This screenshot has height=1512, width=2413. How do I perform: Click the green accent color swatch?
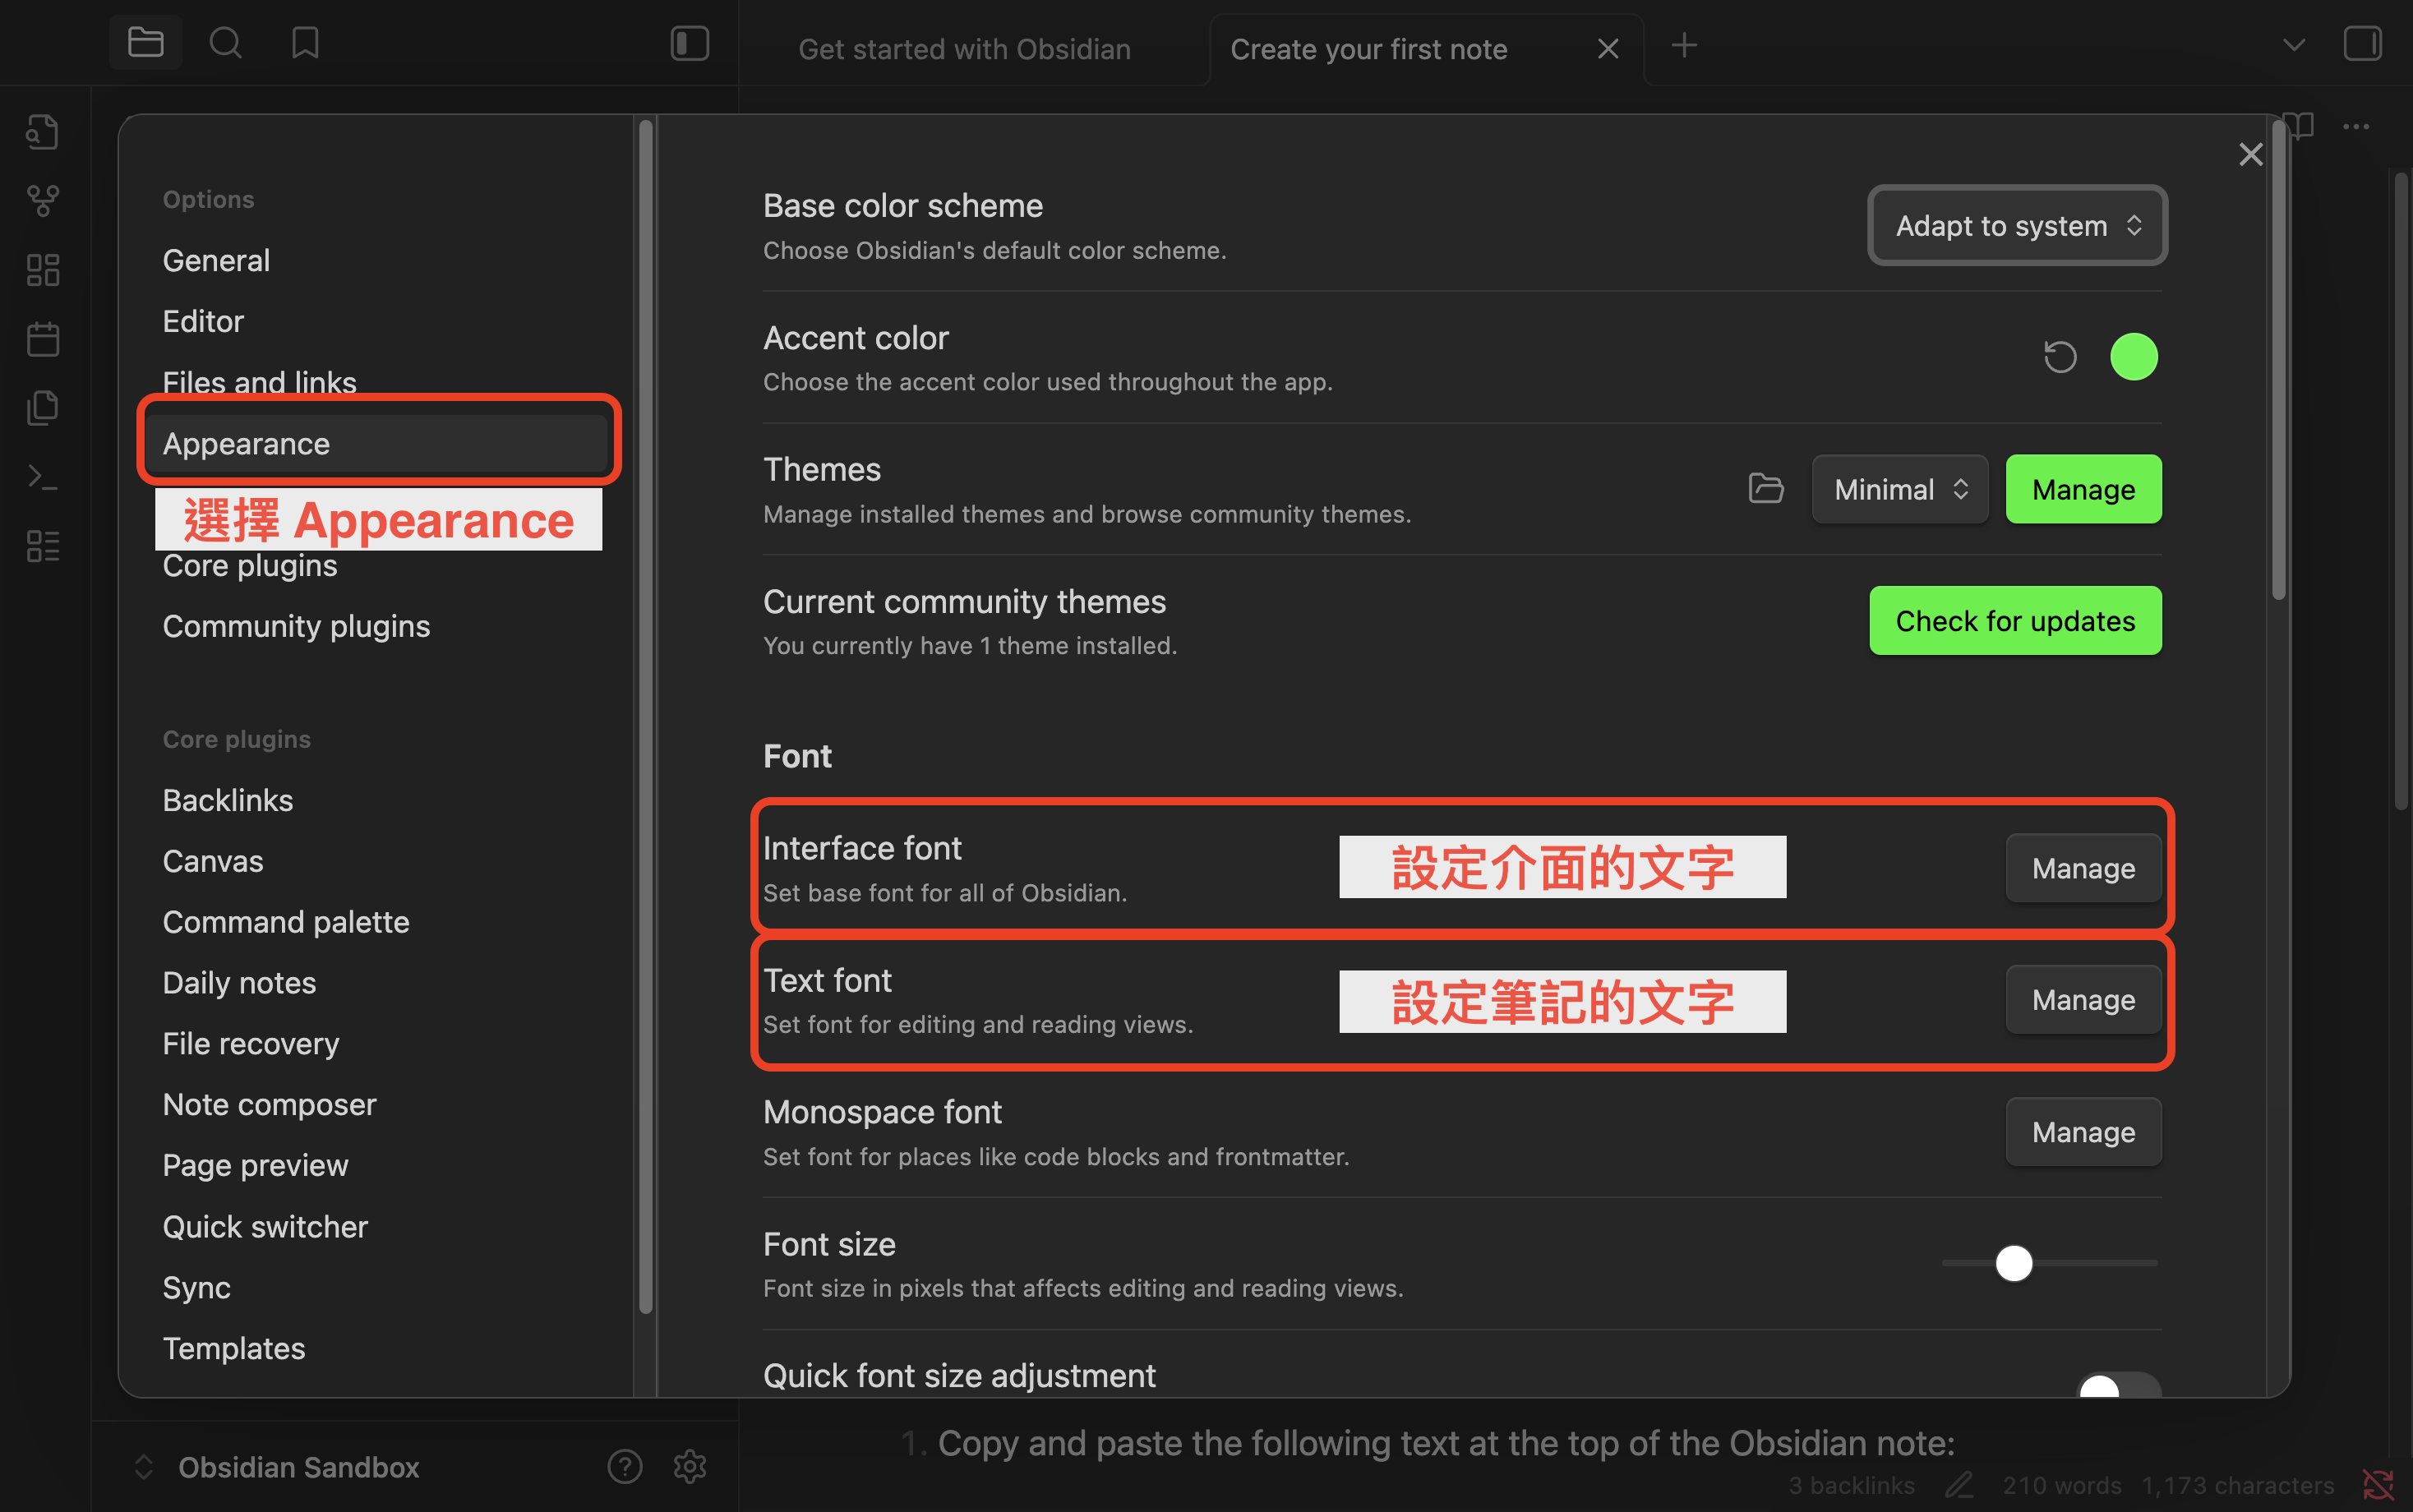point(2133,357)
